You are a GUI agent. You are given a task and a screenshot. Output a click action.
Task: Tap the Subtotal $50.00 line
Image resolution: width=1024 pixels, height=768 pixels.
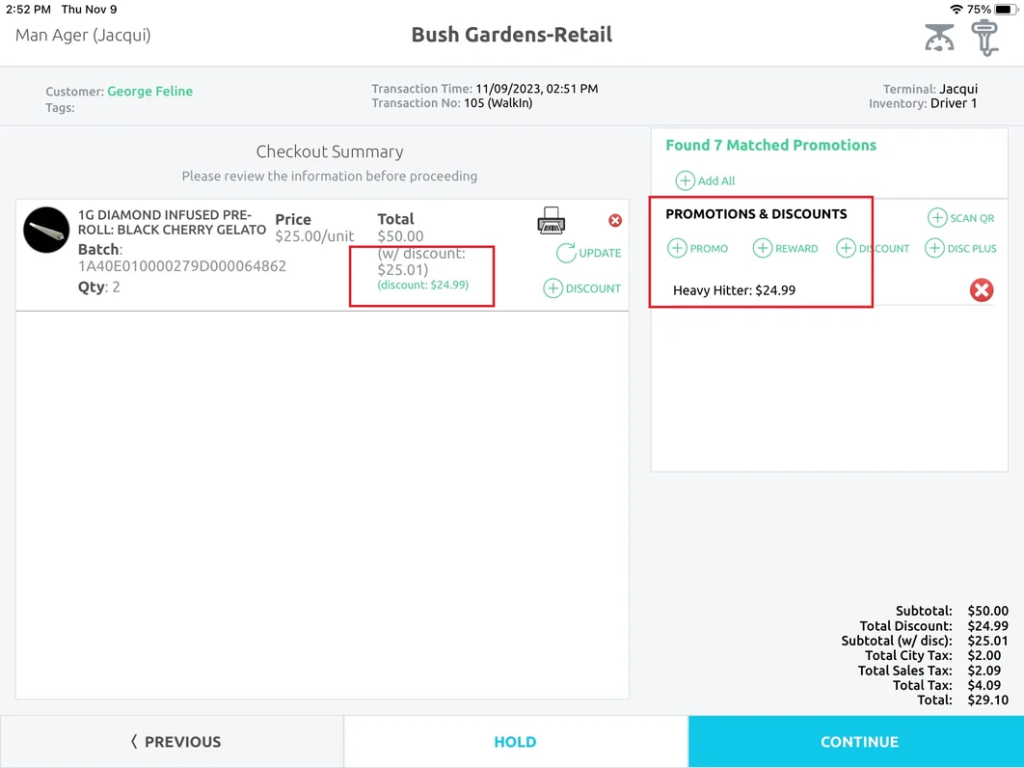[952, 611]
